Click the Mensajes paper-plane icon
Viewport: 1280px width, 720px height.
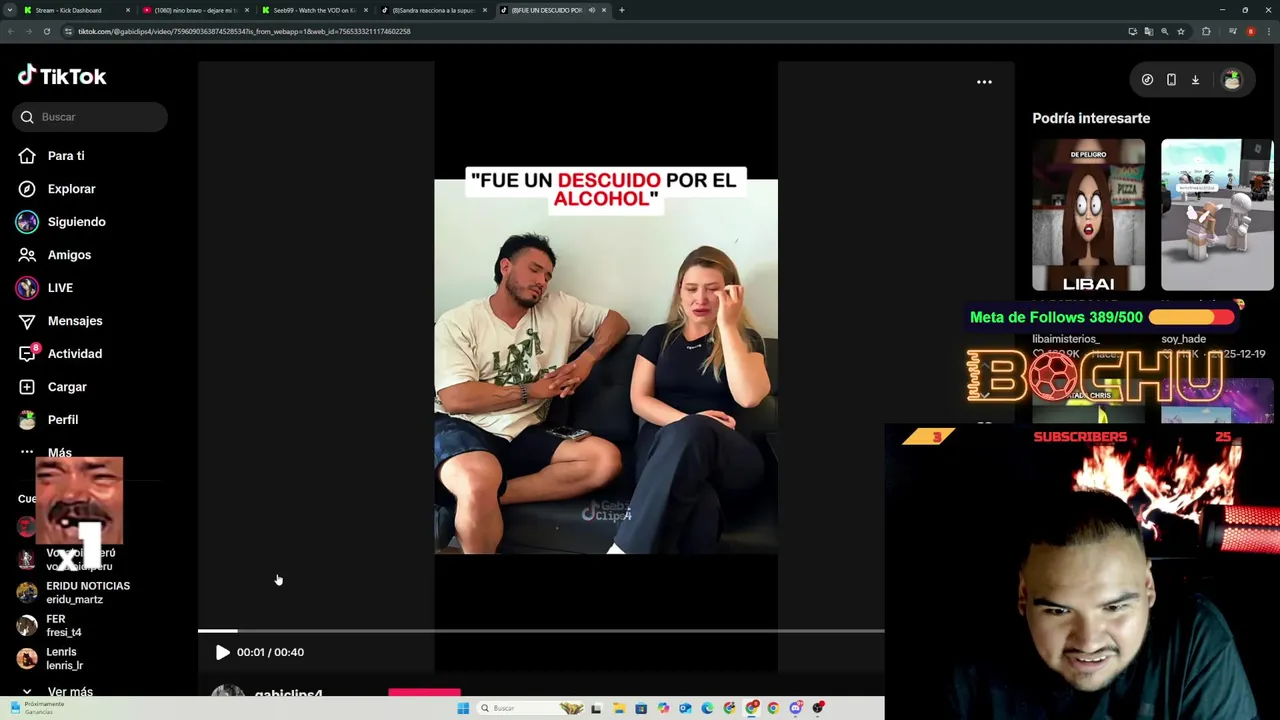(27, 321)
